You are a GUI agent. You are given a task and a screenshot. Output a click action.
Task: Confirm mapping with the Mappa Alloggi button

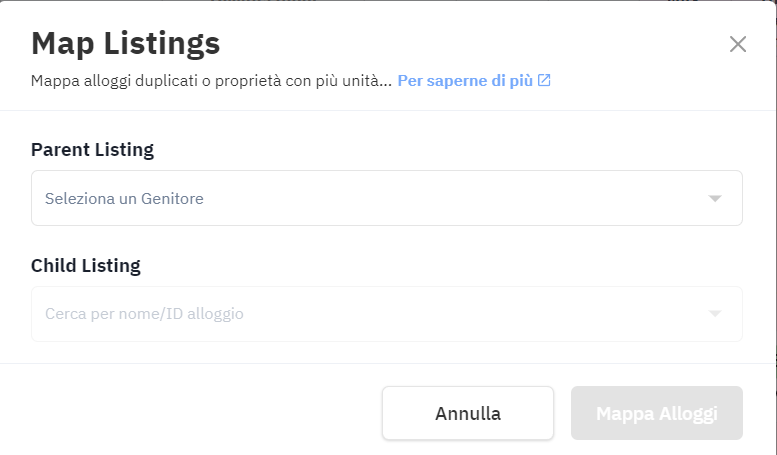pos(657,413)
